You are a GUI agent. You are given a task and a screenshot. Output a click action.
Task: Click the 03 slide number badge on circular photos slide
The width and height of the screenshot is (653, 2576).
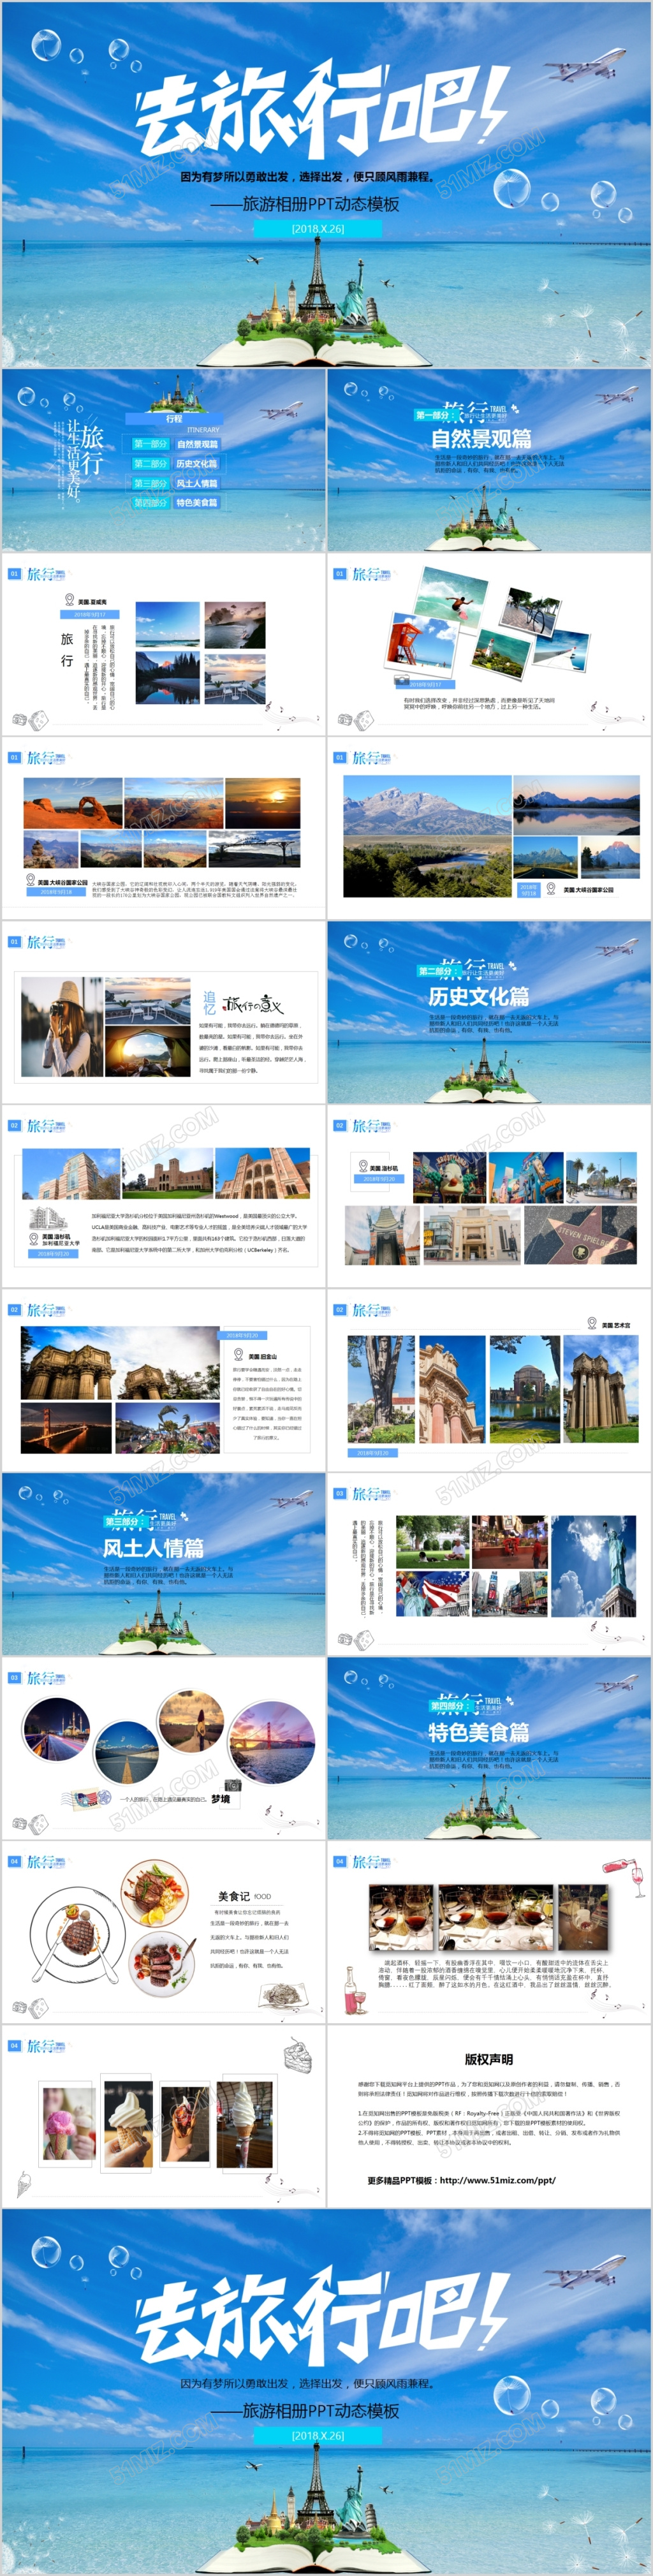pyautogui.click(x=14, y=1677)
